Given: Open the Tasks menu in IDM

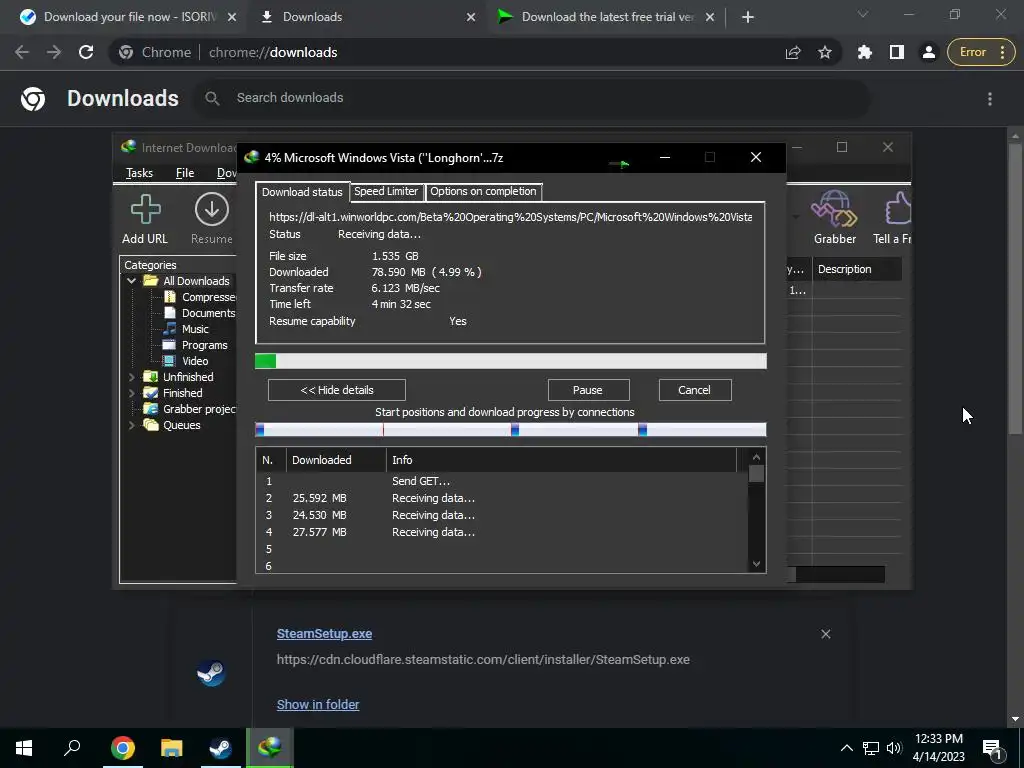Looking at the screenshot, I should (x=139, y=173).
